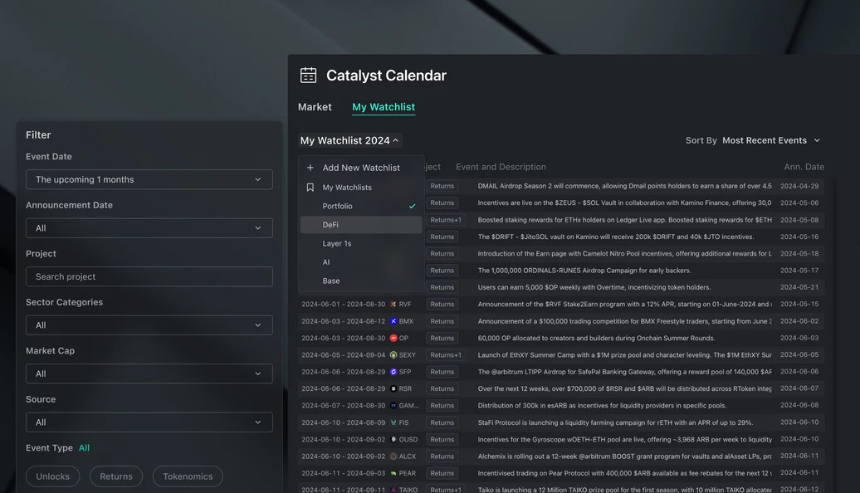860x493 pixels.
Task: Toggle the Returns event type filter
Action: (116, 477)
